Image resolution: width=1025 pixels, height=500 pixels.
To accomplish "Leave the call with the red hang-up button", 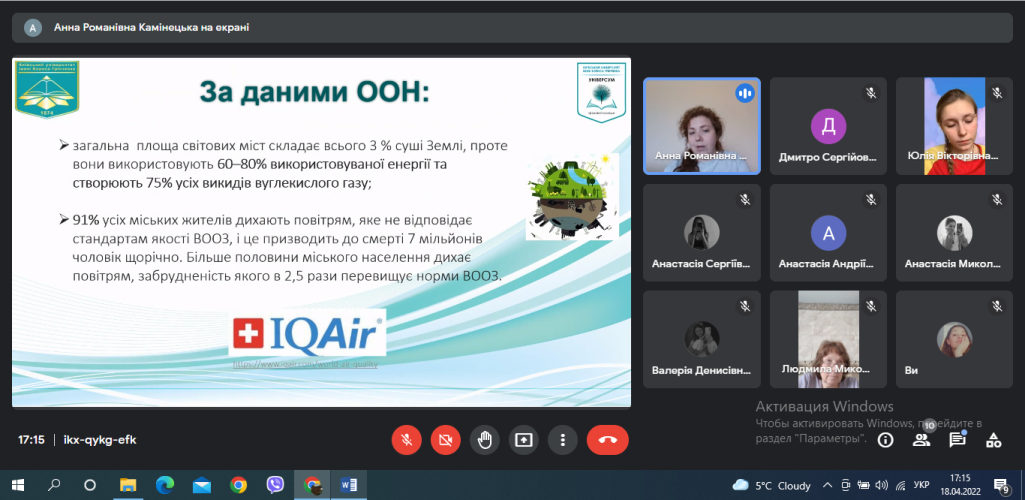I will click(x=607, y=441).
